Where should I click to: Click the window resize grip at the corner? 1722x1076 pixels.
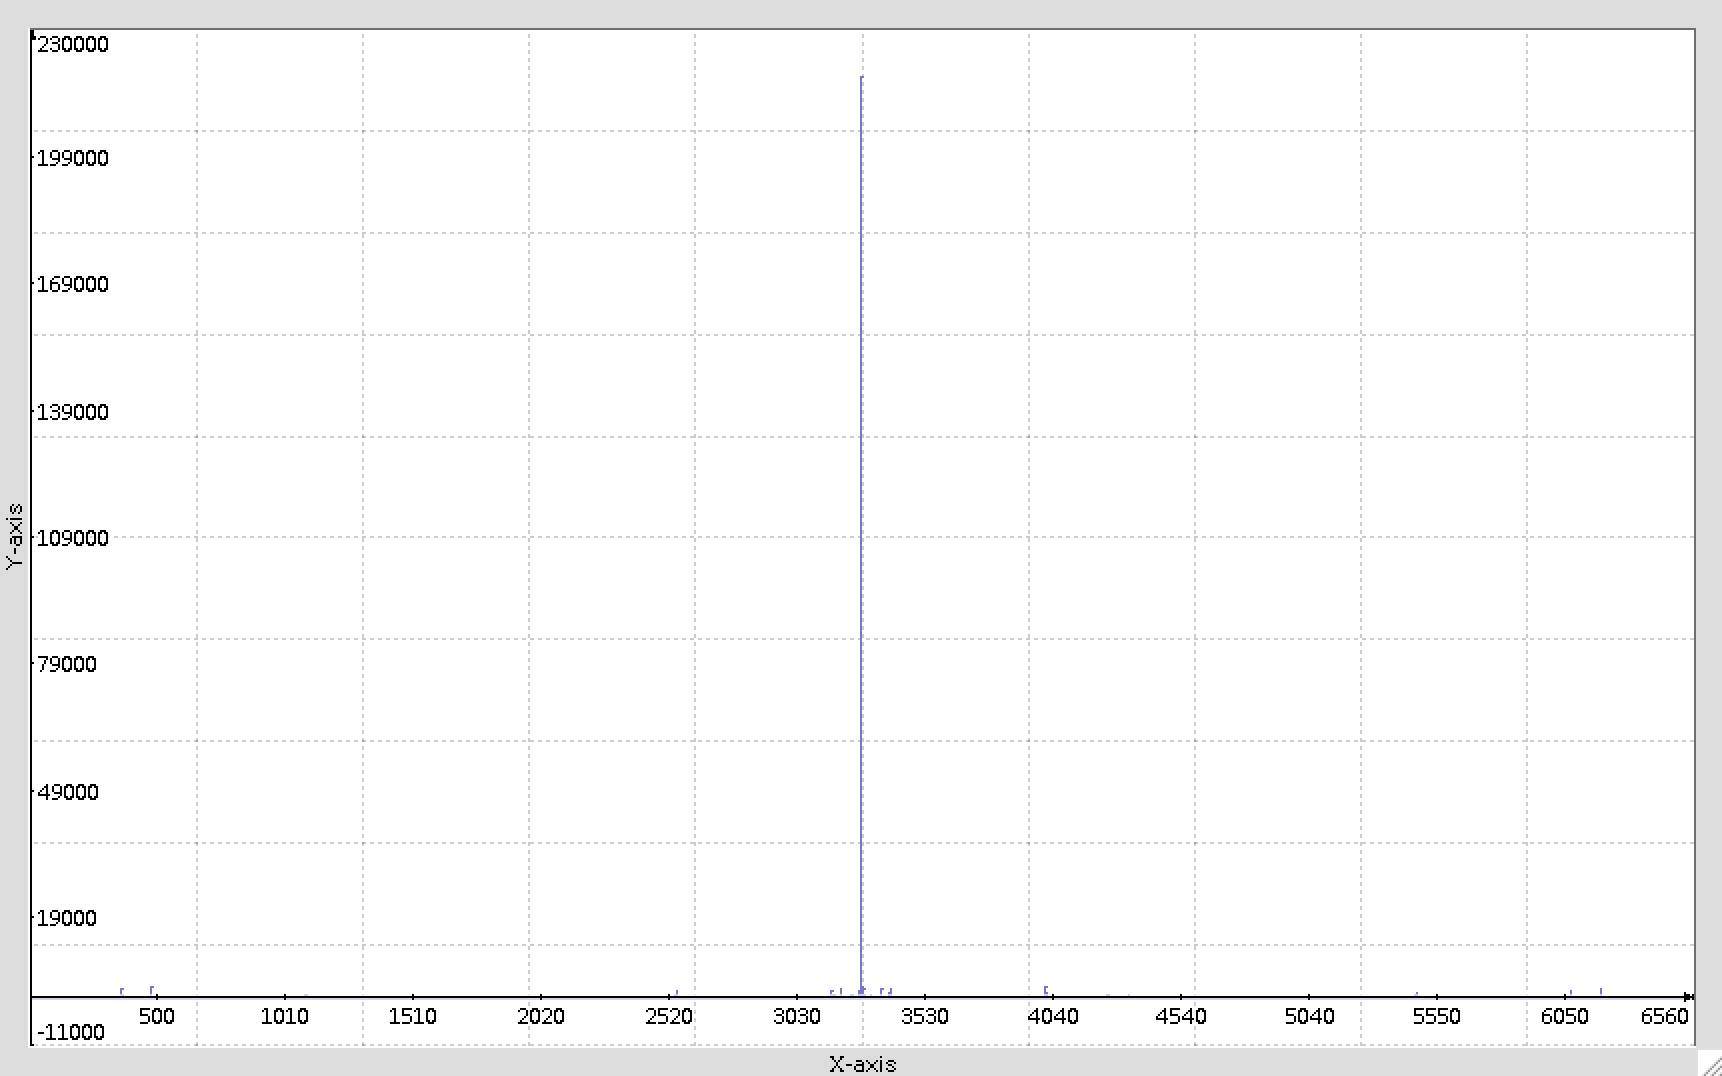click(1711, 1065)
